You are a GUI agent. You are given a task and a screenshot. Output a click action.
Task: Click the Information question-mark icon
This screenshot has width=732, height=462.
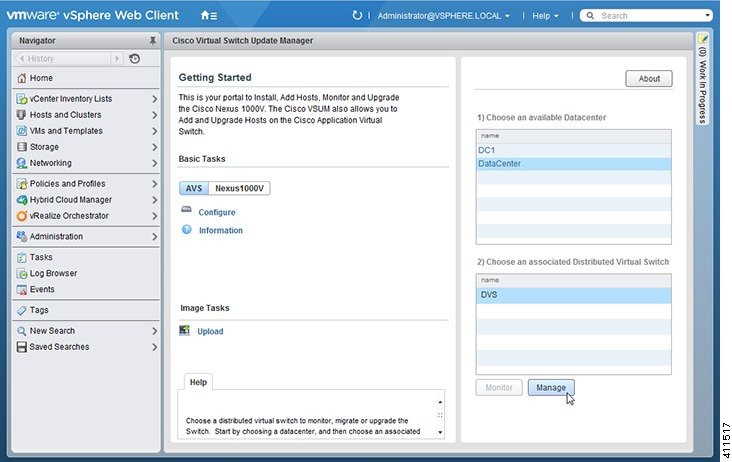(x=186, y=230)
